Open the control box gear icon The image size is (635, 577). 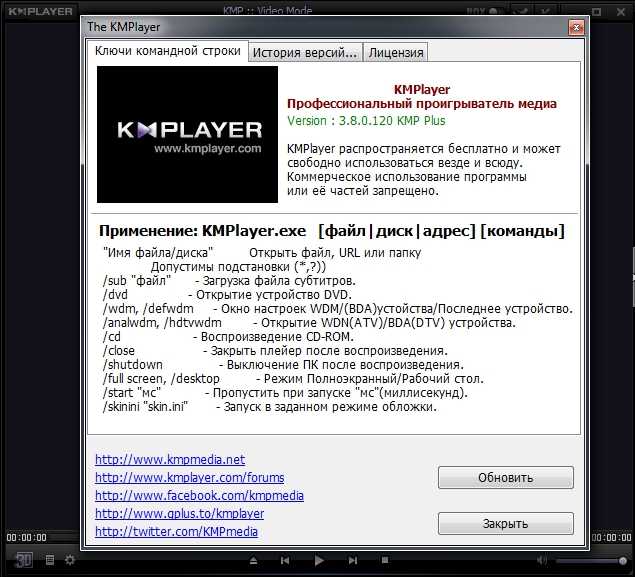point(70,560)
